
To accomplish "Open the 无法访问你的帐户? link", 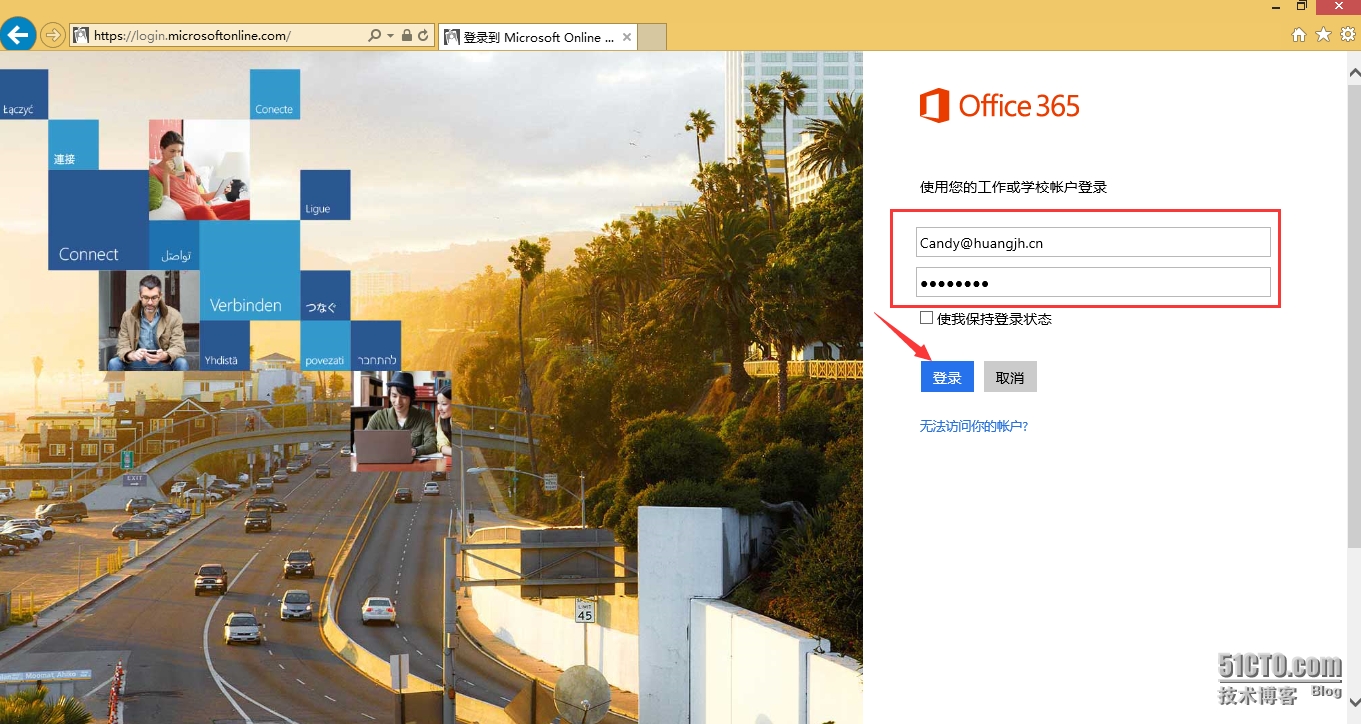I will (x=973, y=426).
